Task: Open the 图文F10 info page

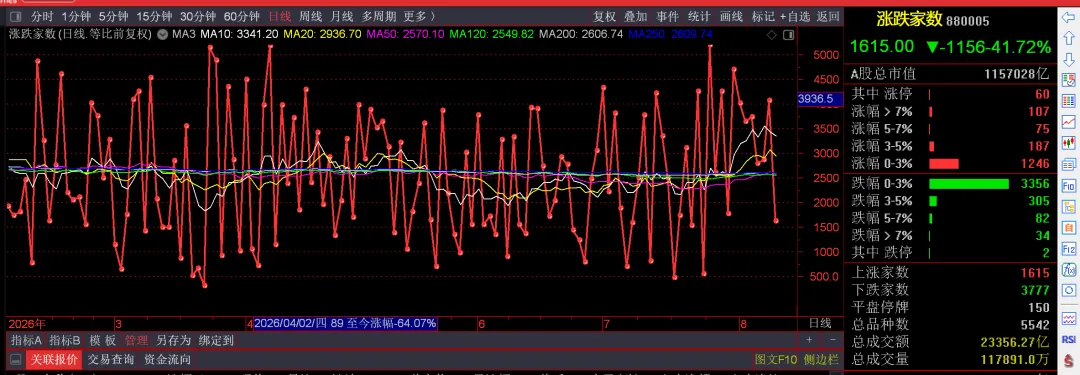Action: [776, 359]
